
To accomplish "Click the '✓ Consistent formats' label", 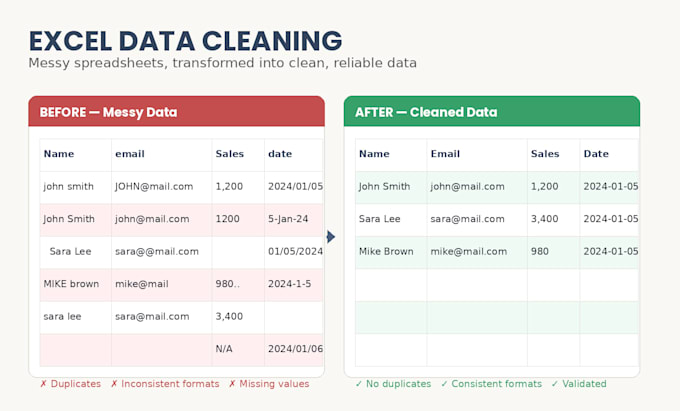I will click(x=491, y=384).
